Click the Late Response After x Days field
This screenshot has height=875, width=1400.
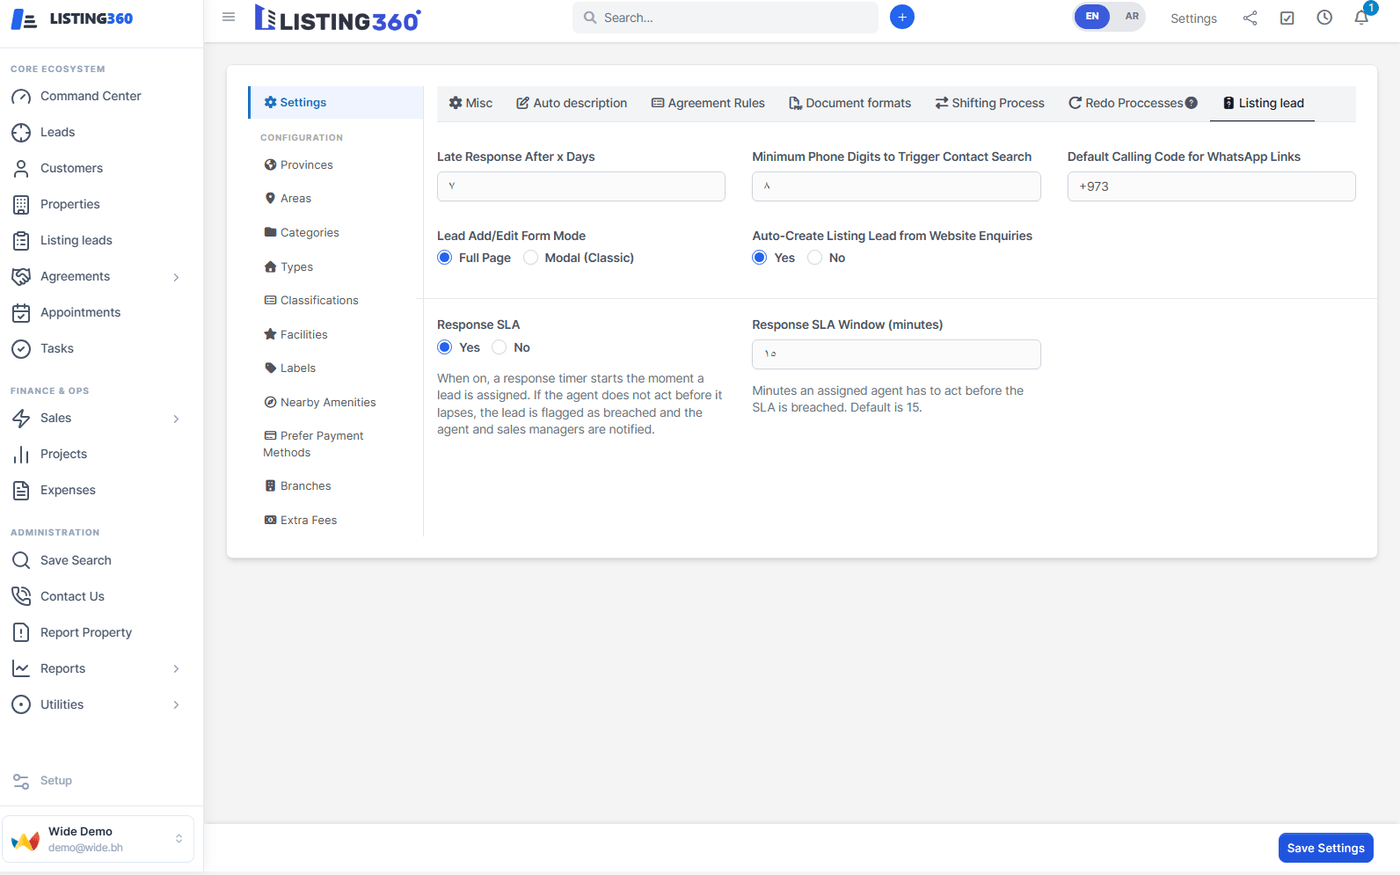point(581,186)
